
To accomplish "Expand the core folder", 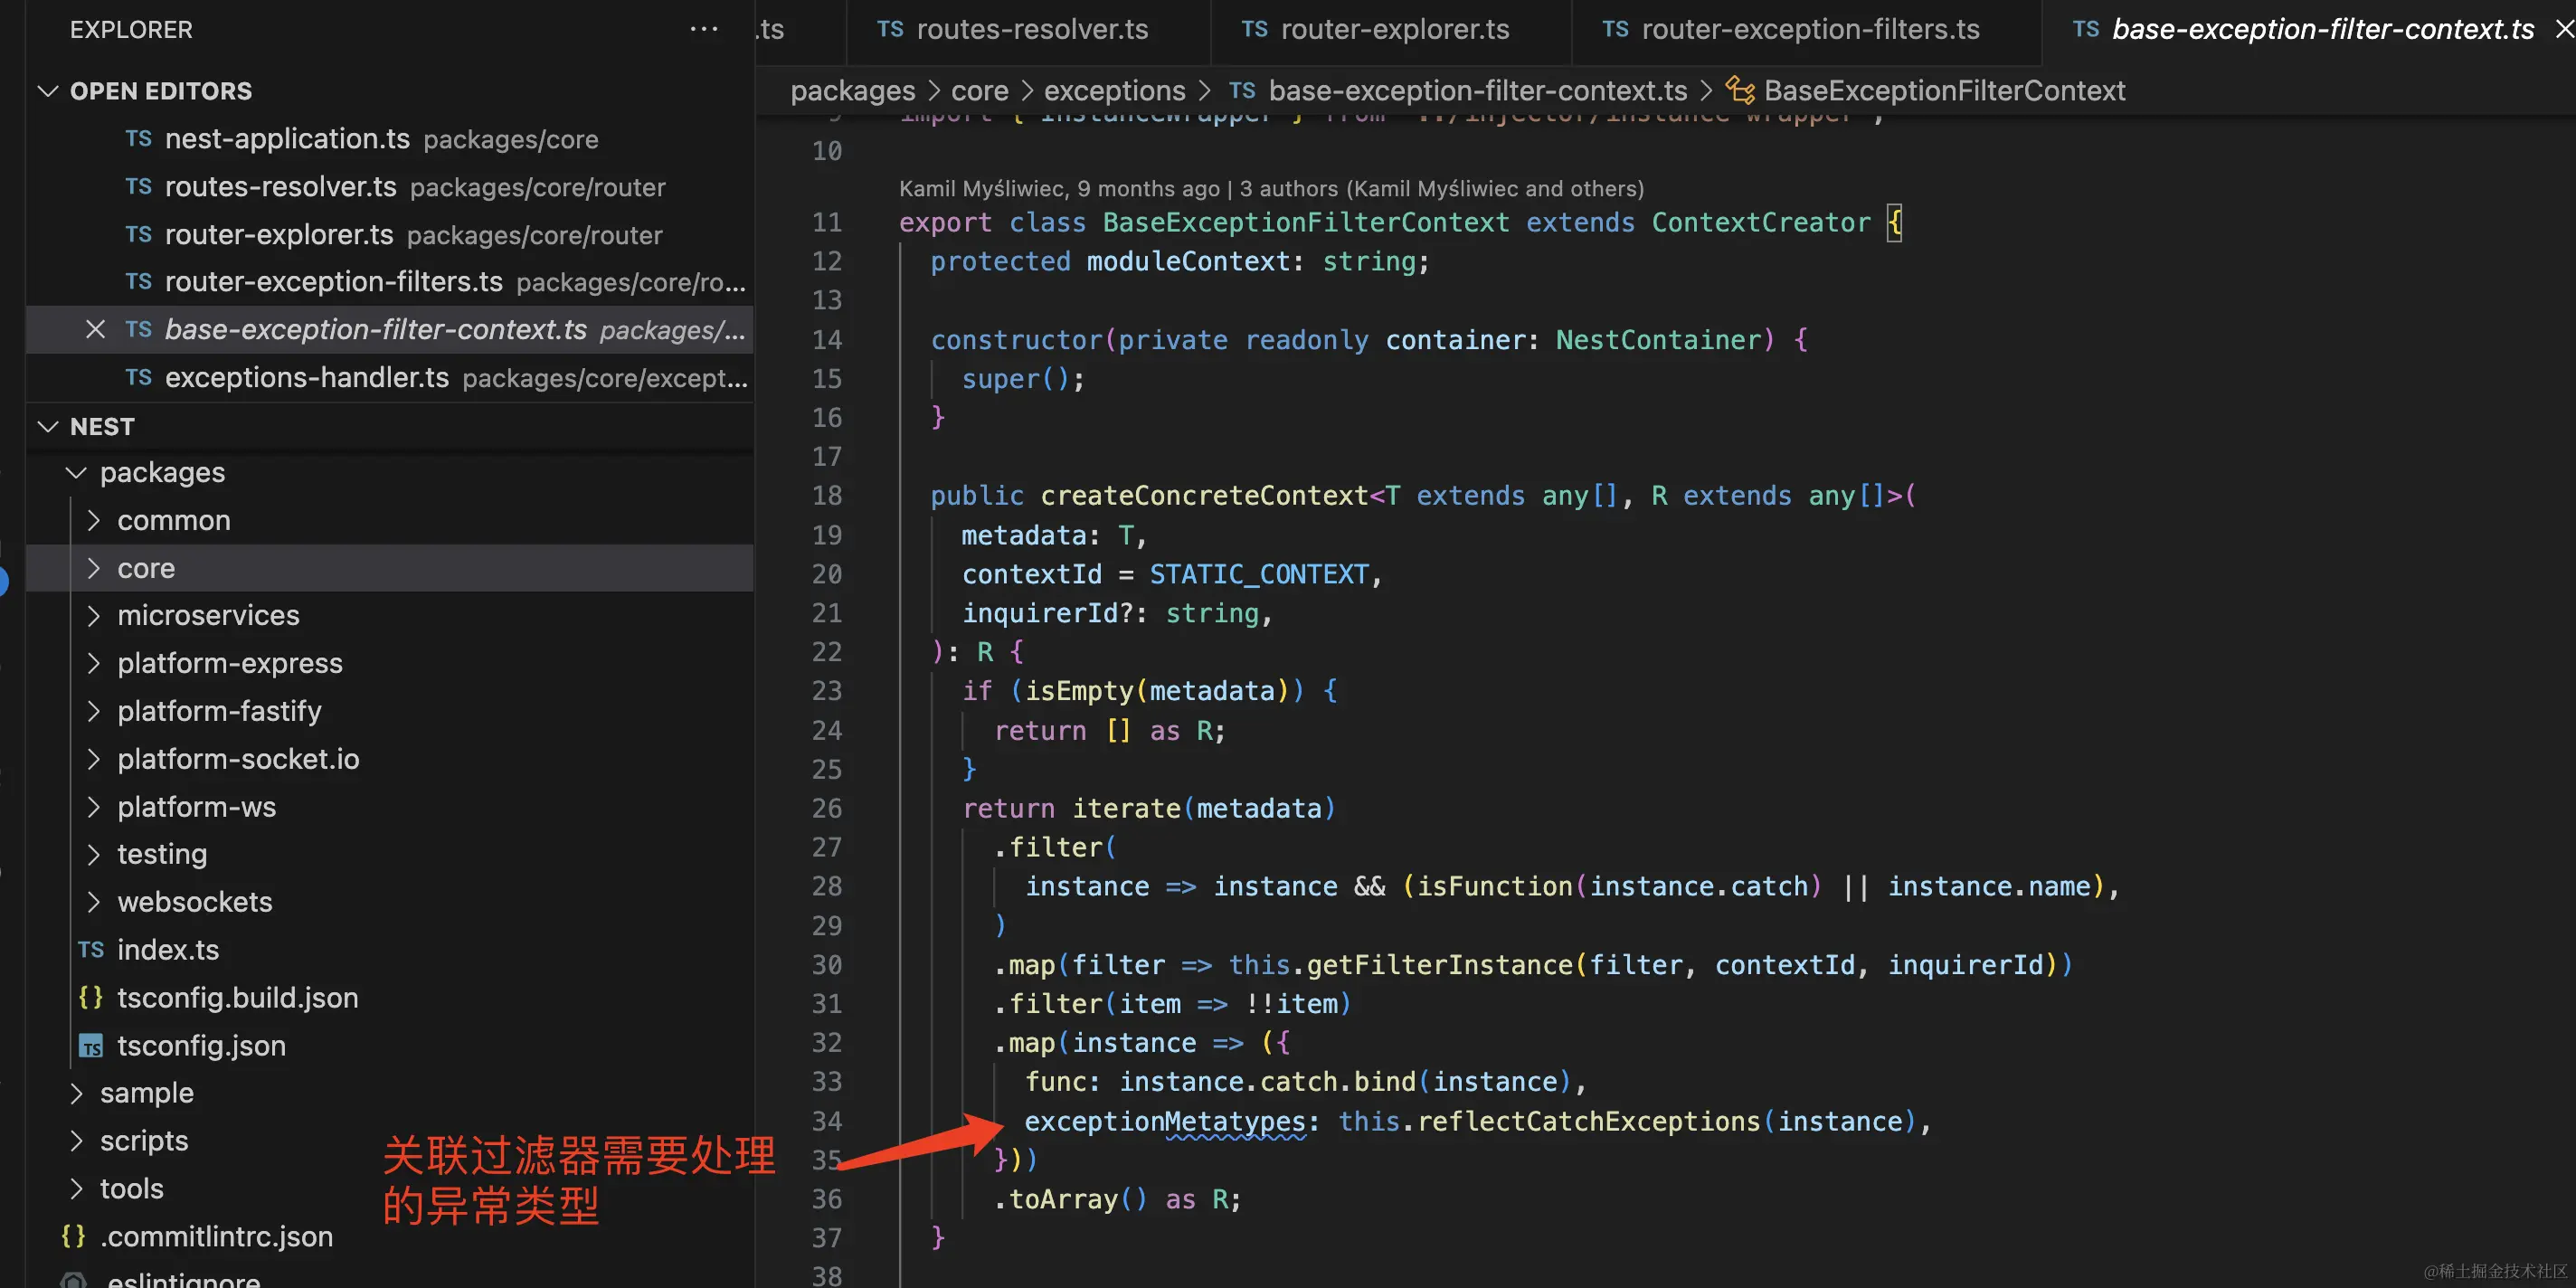I will point(93,568).
